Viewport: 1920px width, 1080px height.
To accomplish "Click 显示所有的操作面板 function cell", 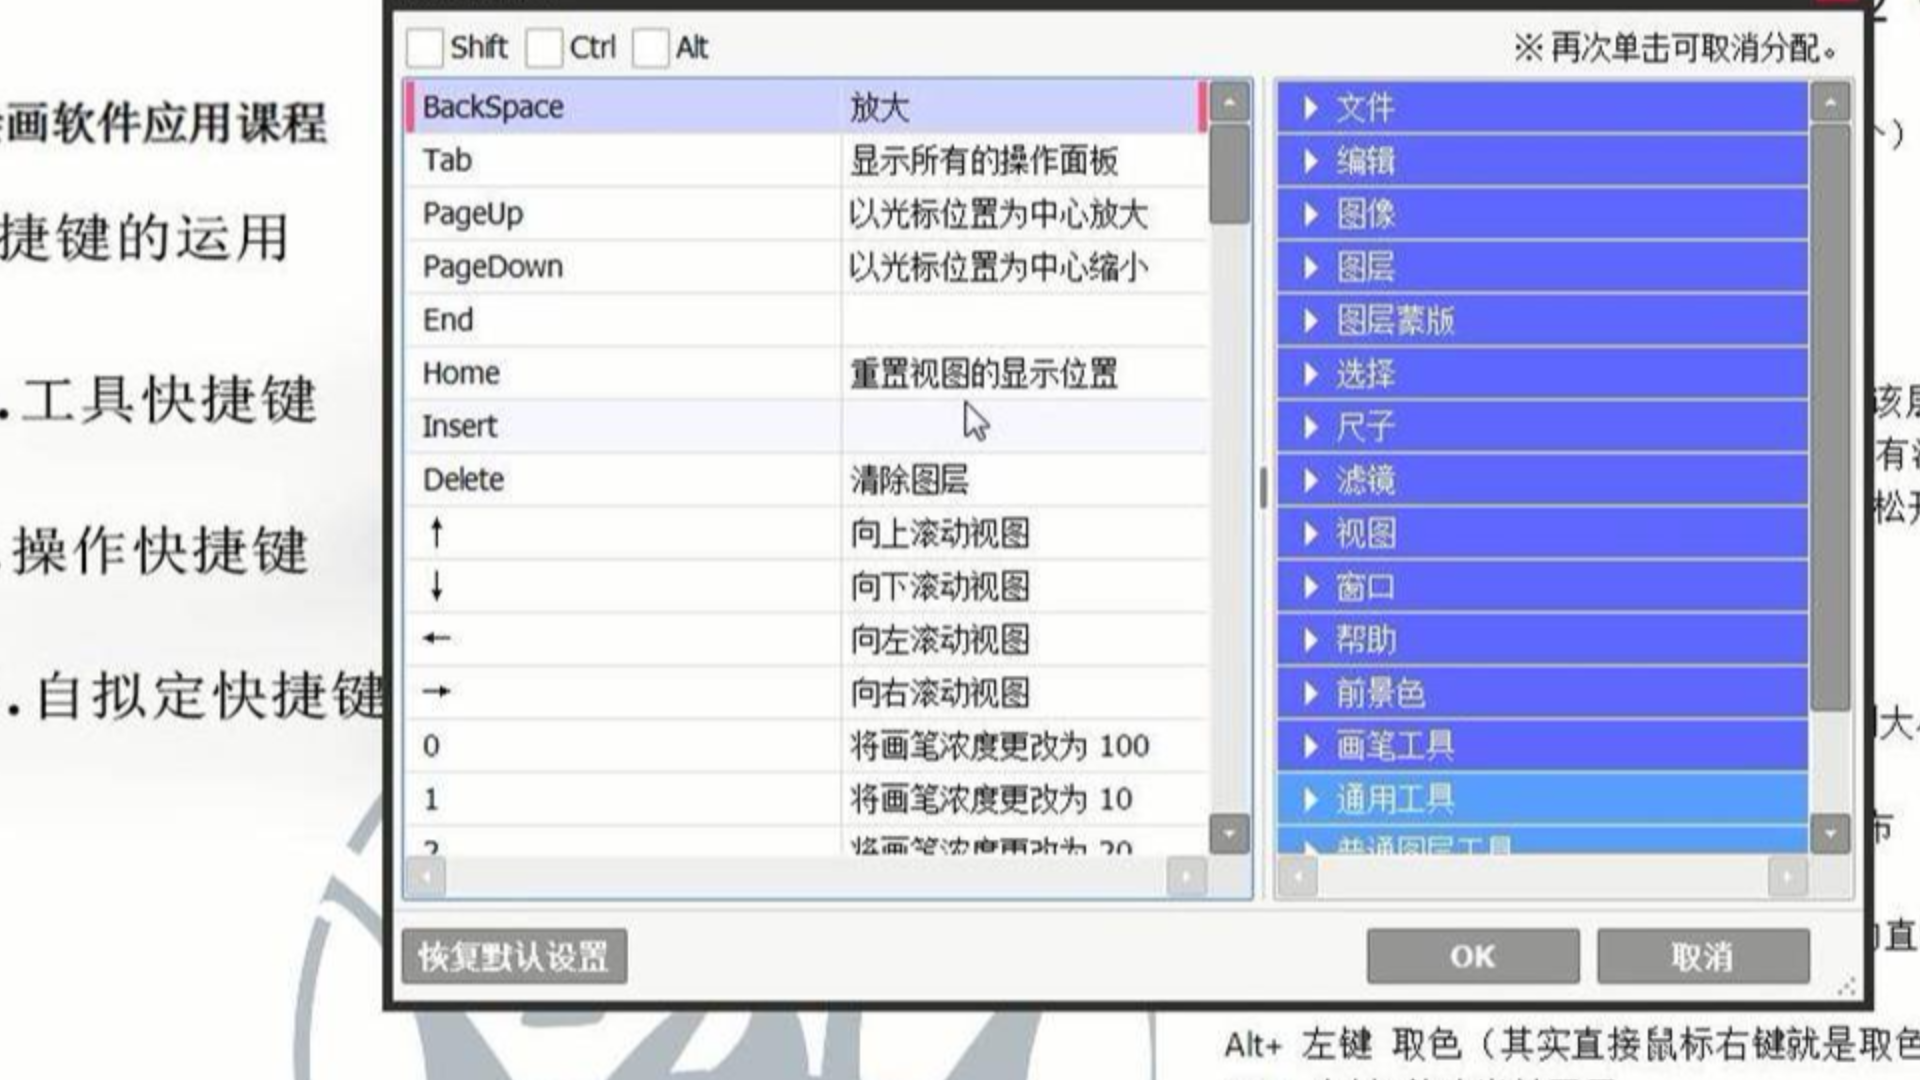I will click(1026, 160).
